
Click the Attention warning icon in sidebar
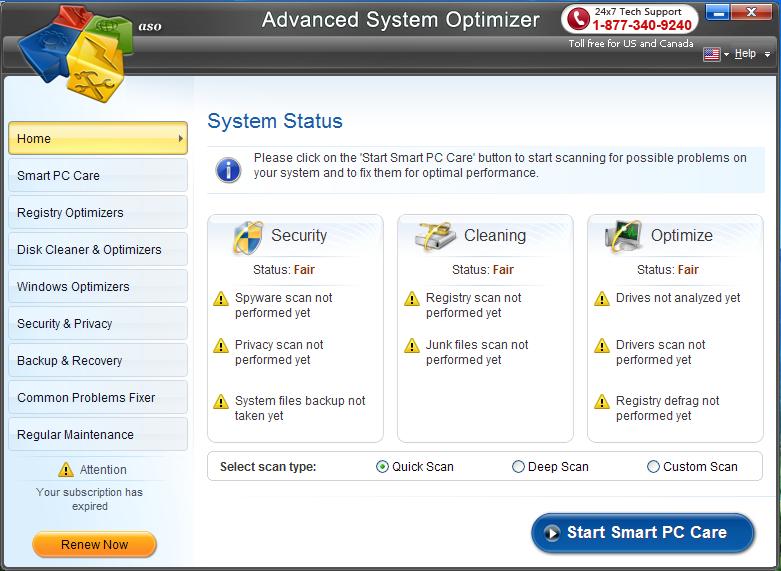pos(66,469)
